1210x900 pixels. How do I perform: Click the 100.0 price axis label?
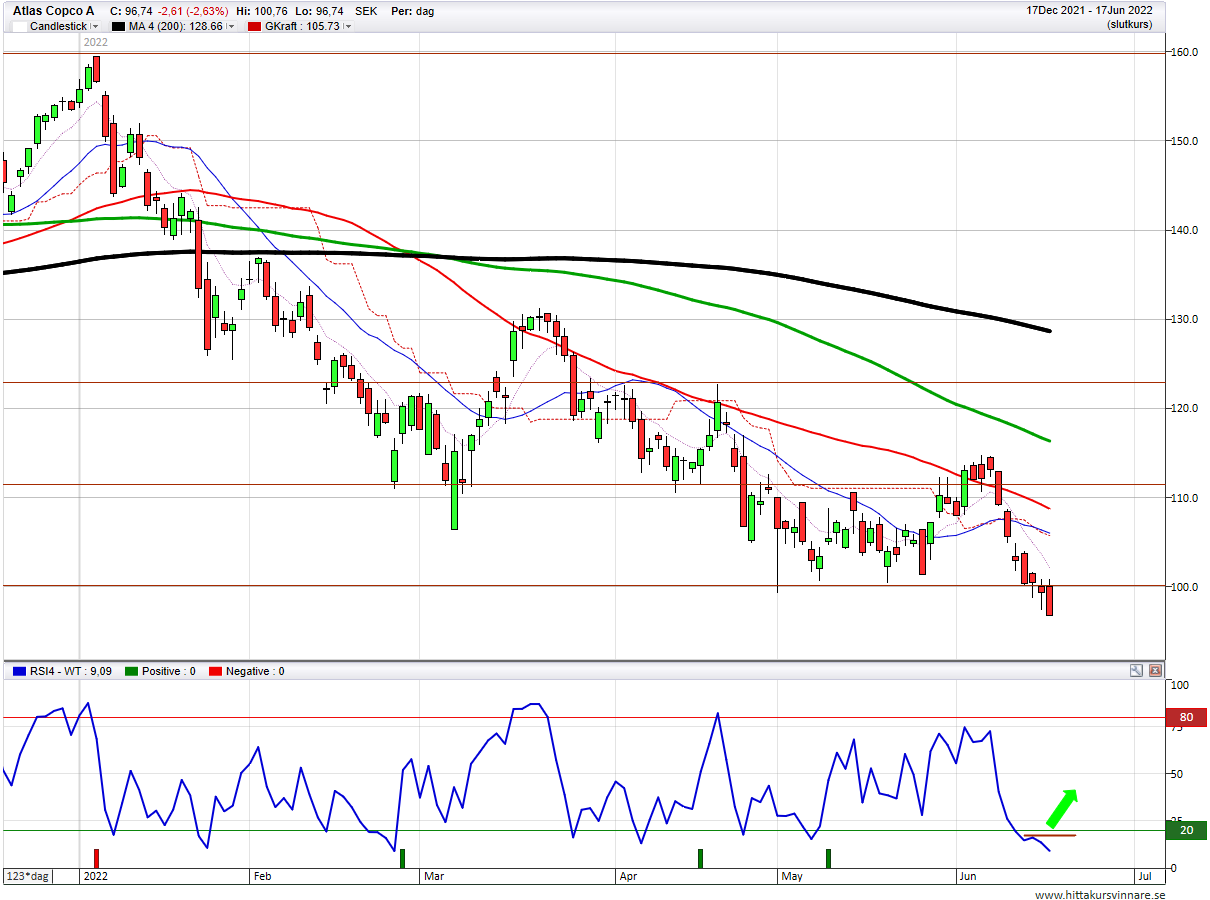point(1185,587)
